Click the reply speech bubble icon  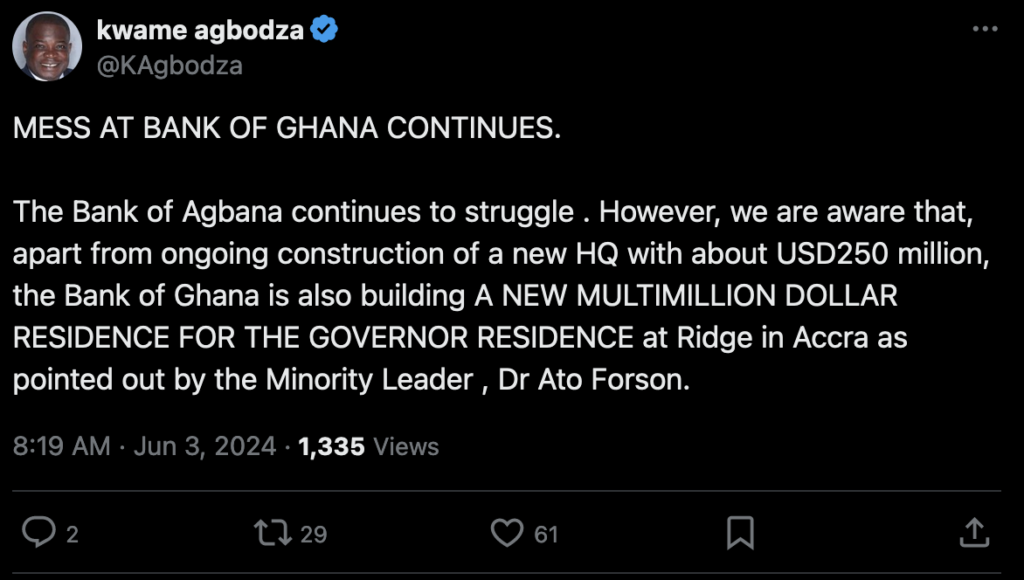point(38,532)
